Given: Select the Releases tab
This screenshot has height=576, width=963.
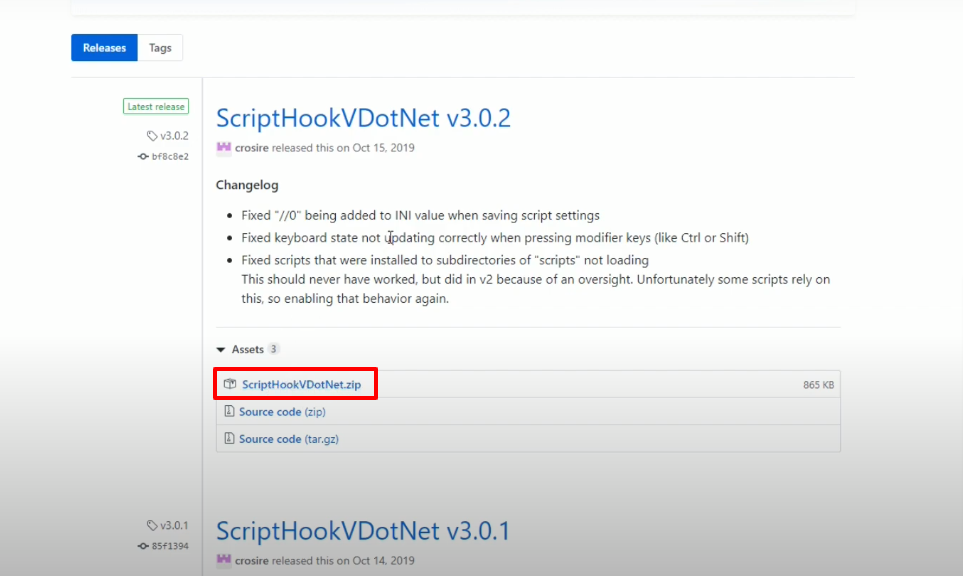Looking at the screenshot, I should click(x=104, y=48).
